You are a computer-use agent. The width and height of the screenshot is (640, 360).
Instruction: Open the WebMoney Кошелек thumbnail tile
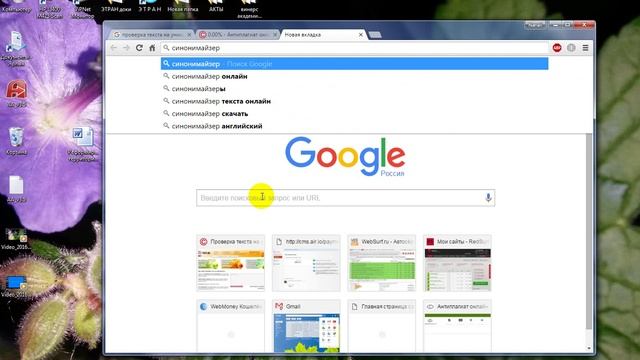[231, 326]
